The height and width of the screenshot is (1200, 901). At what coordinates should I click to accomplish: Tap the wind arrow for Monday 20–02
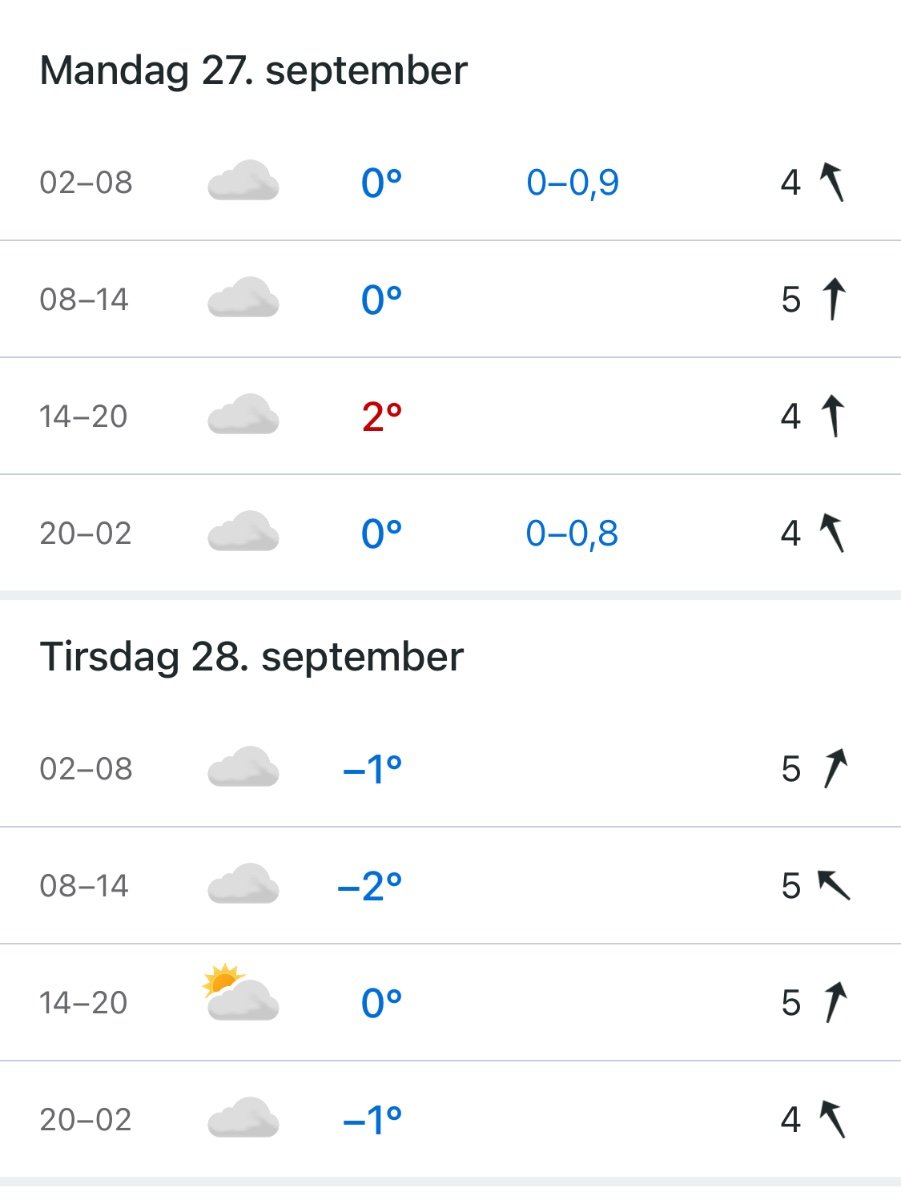(x=832, y=533)
